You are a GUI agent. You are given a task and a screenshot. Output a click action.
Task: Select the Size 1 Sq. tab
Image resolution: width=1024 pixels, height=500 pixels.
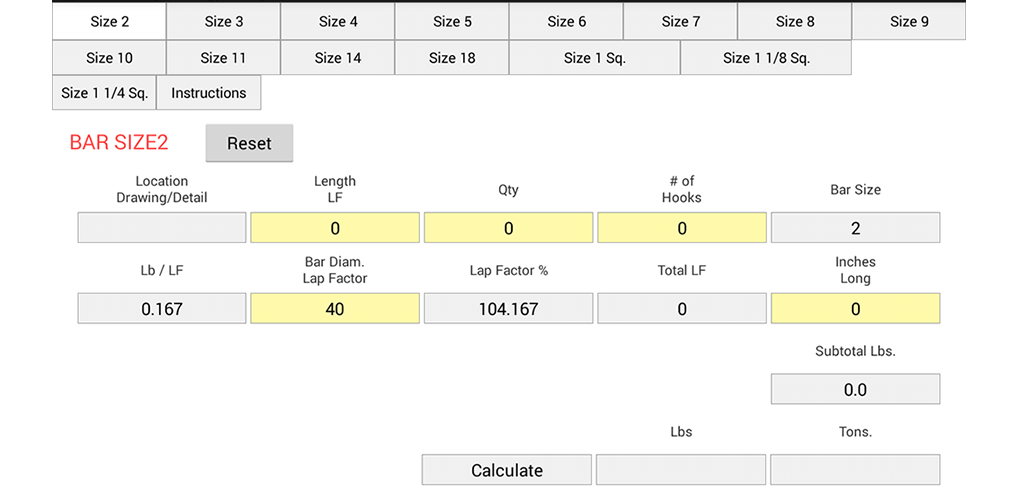pyautogui.click(x=595, y=57)
